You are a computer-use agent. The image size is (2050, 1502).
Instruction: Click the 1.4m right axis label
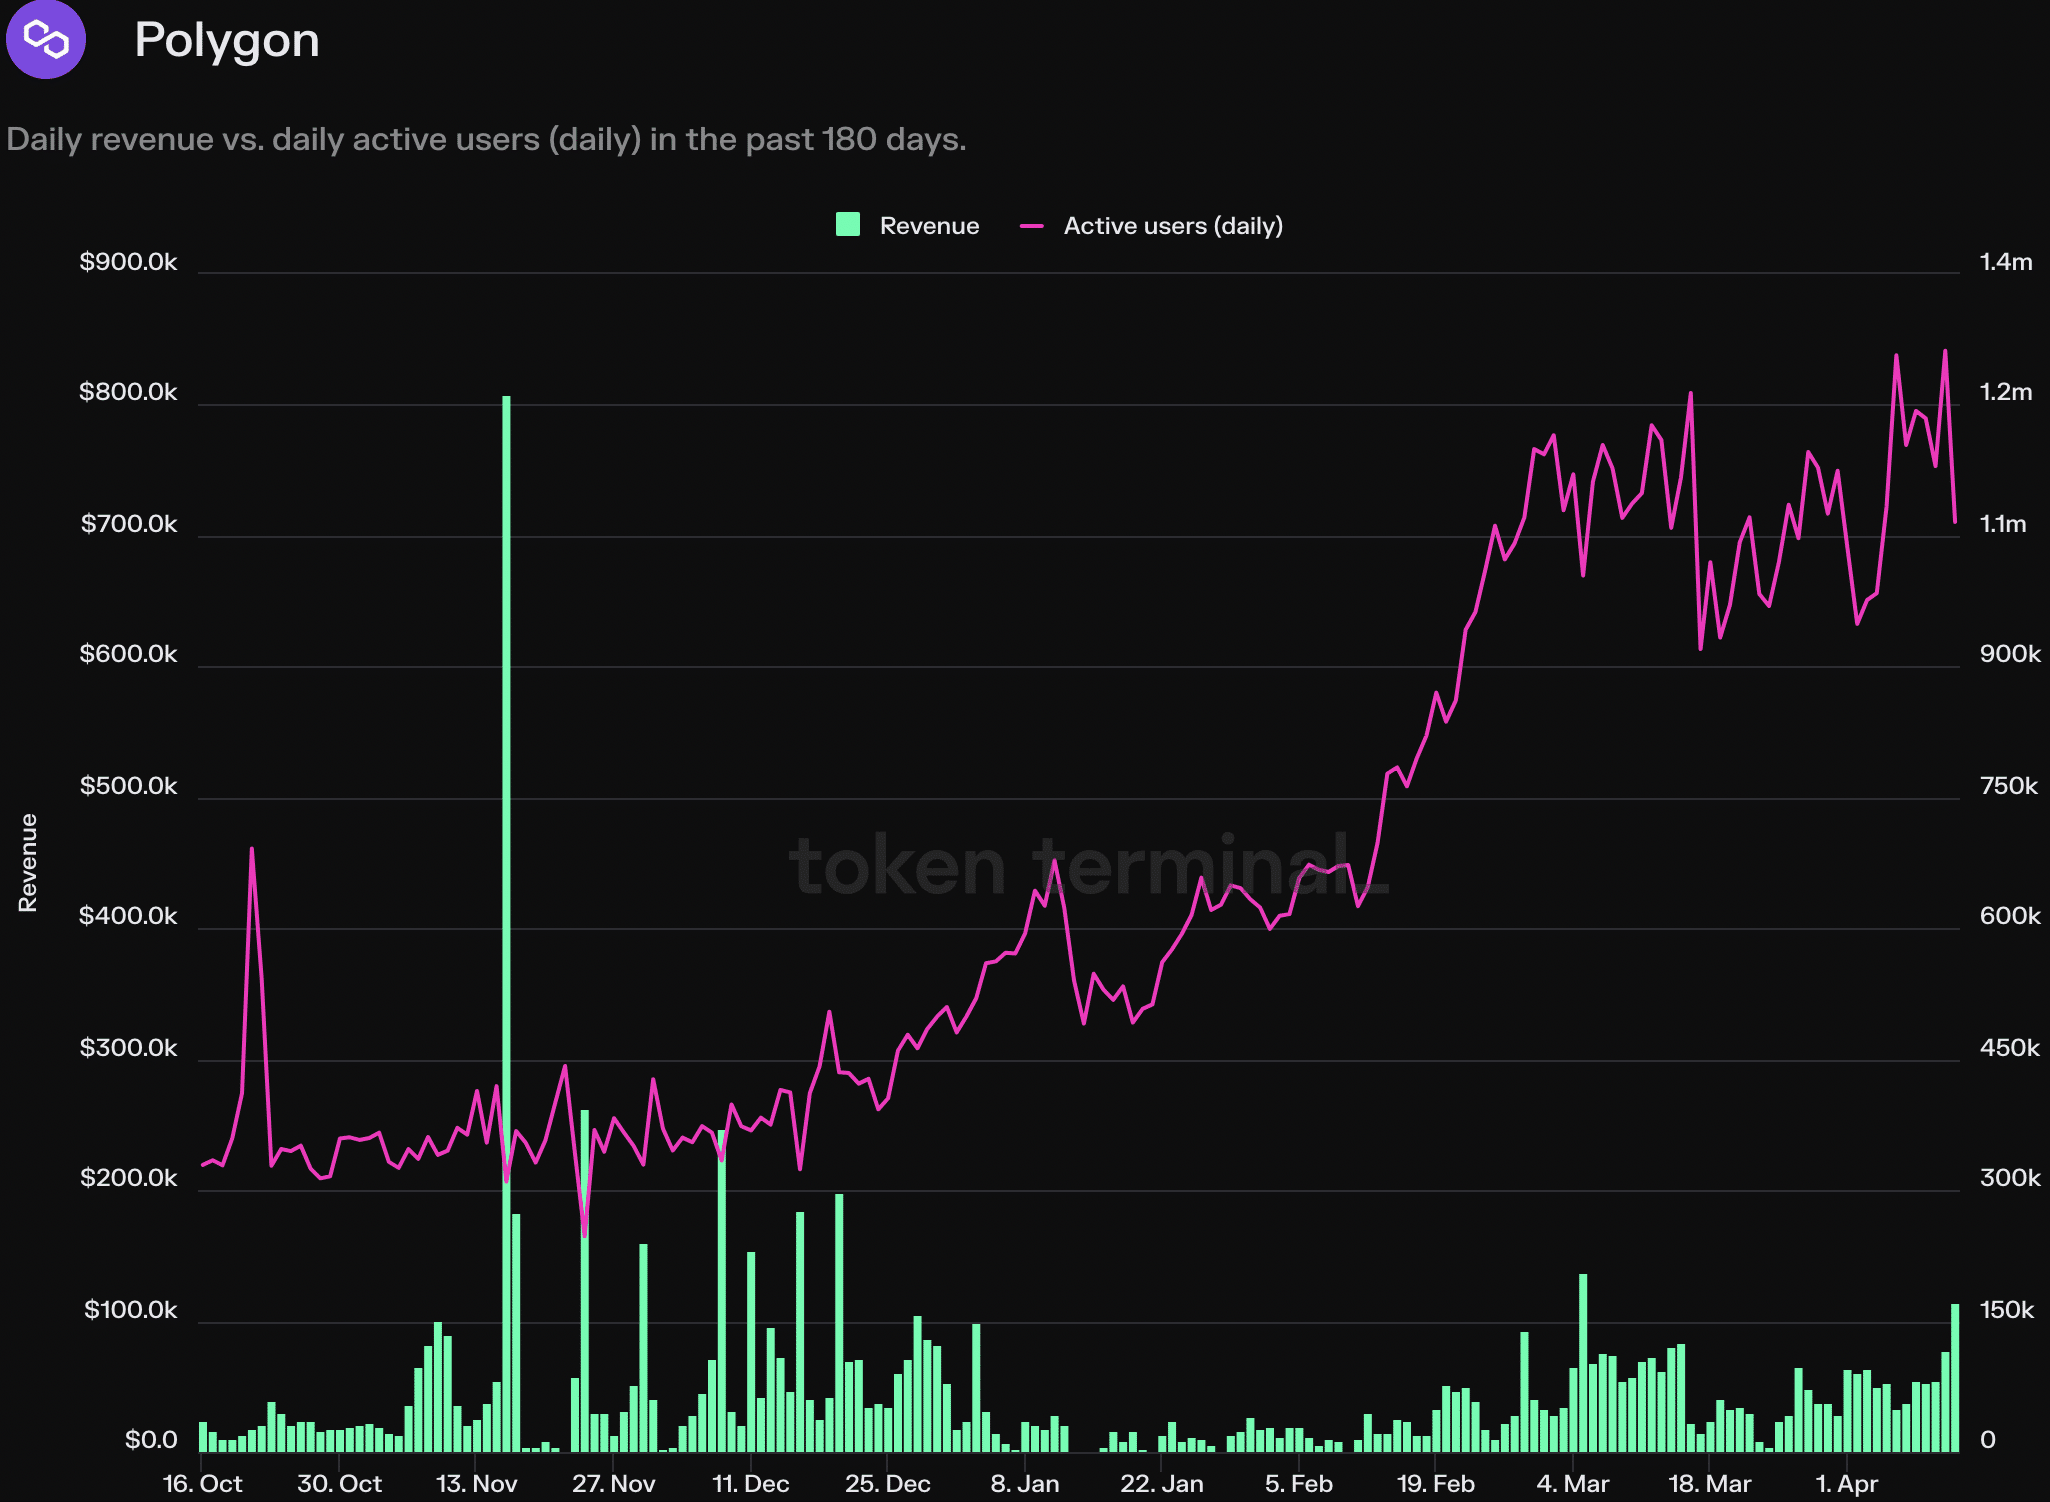point(2006,262)
